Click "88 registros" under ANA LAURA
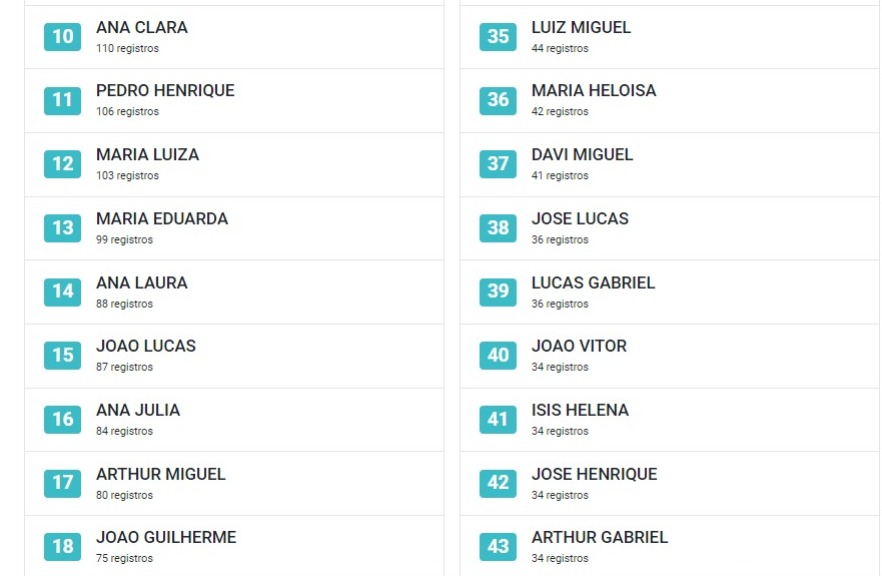 tap(125, 304)
